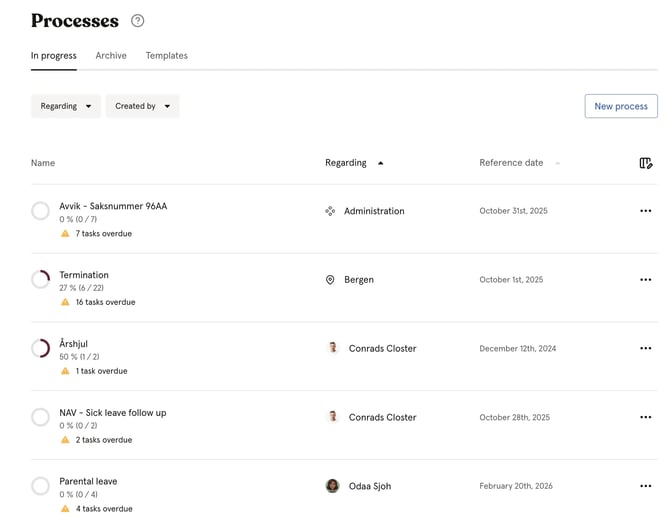Click the Odaa Sjoh name
This screenshot has height=522, width=670.
[x=370, y=486]
